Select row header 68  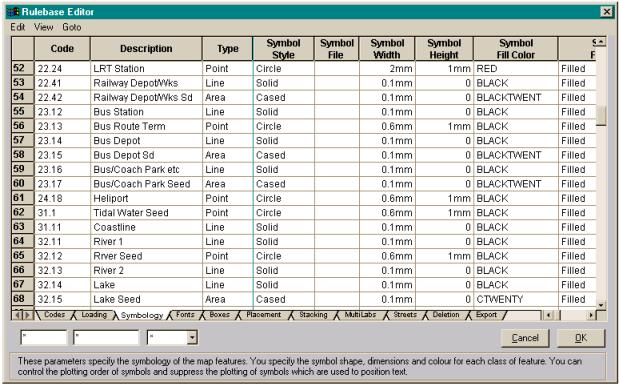(x=23, y=299)
